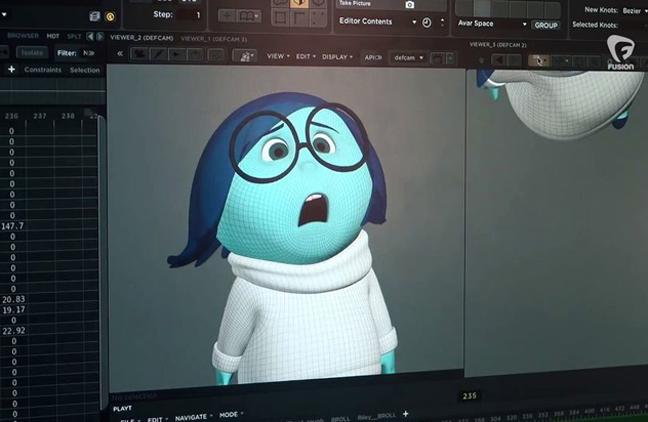This screenshot has height=422, width=648.
Task: Select the Selection tab
Action: 85,70
